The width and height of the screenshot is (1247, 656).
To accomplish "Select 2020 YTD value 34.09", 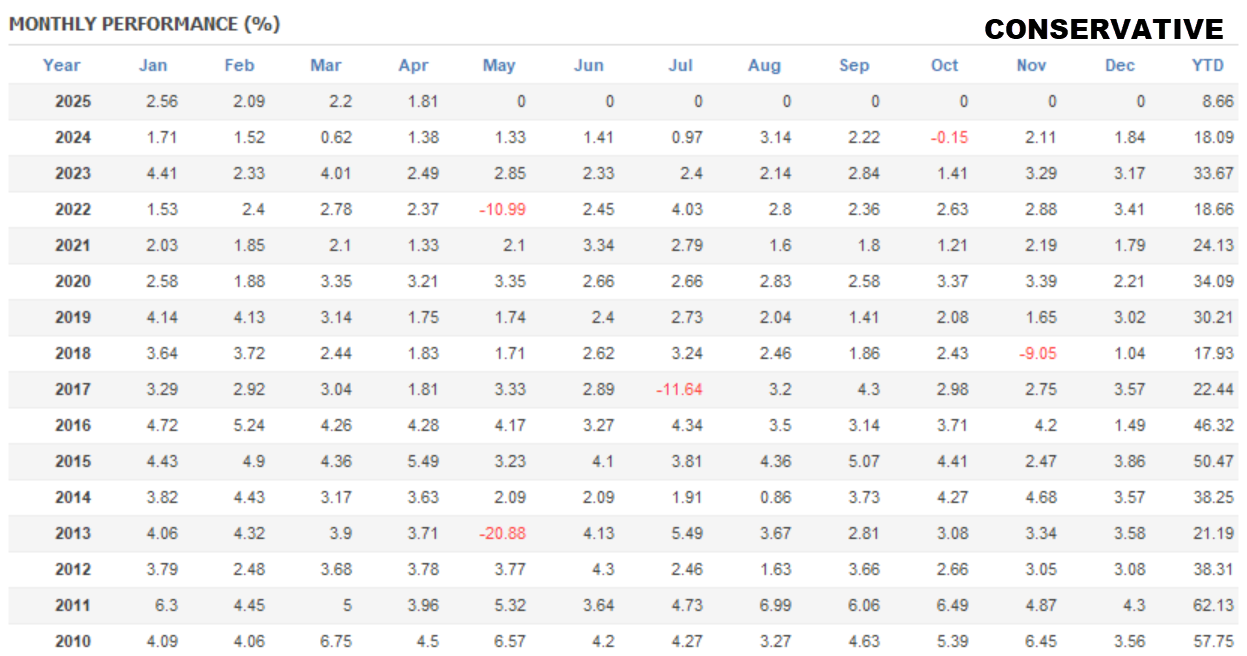I will coord(1215,281).
